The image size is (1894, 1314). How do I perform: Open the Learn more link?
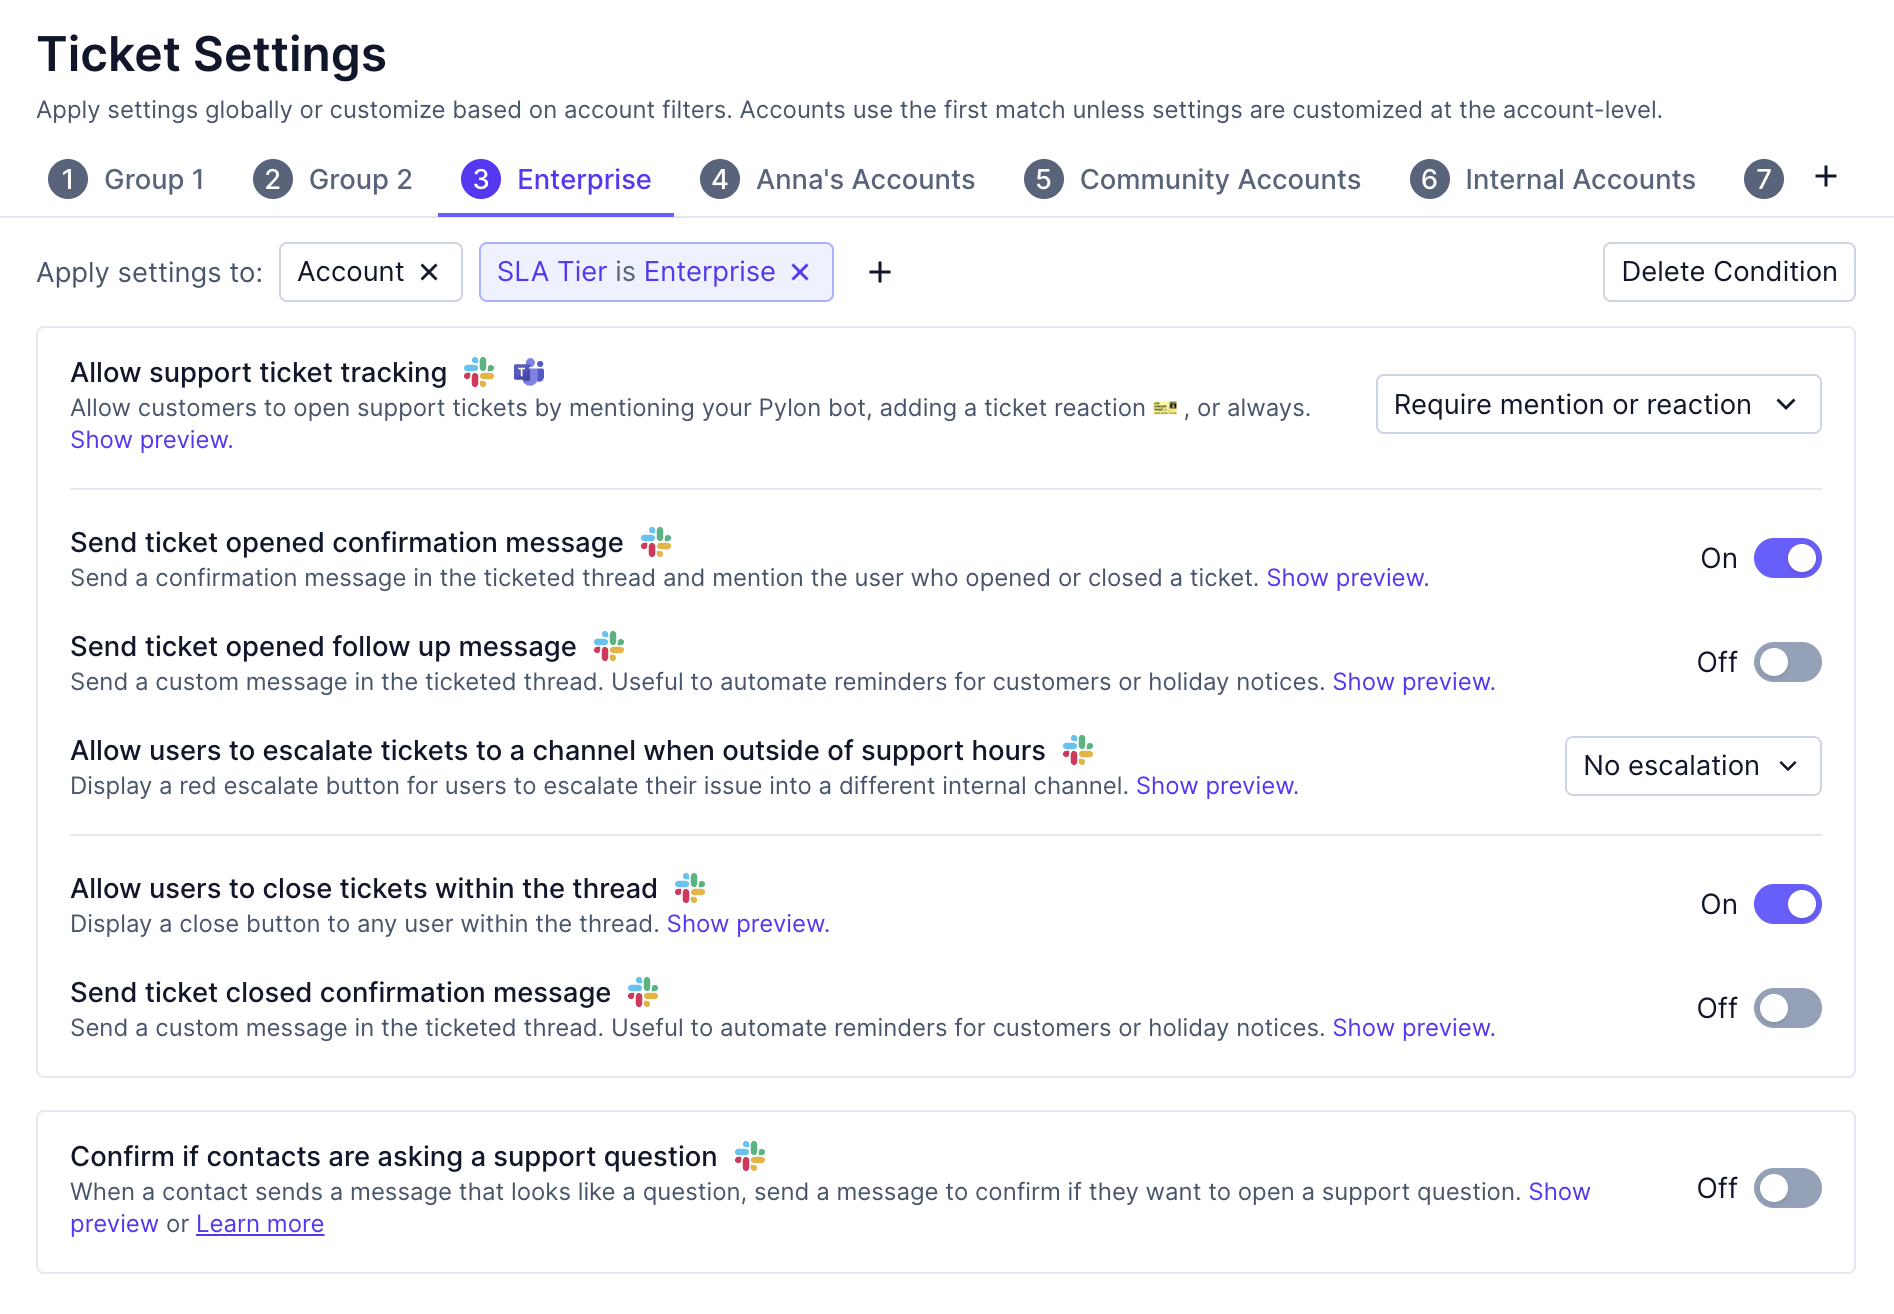[260, 1224]
